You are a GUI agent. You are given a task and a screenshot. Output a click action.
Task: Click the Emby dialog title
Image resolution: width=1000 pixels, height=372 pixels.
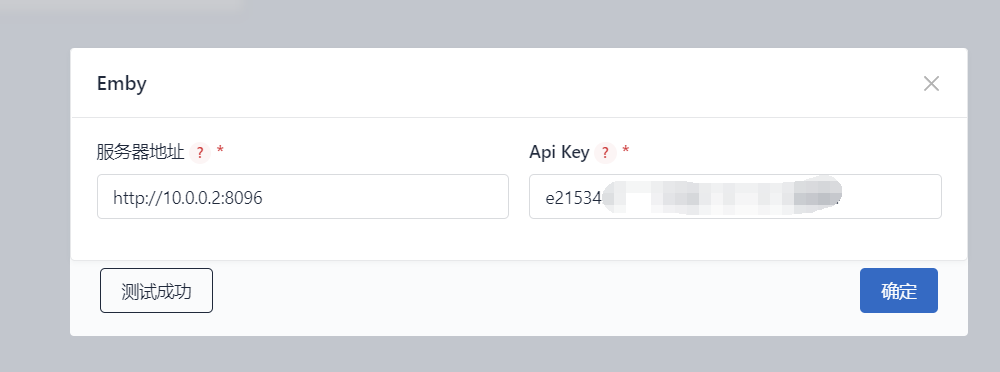point(122,84)
